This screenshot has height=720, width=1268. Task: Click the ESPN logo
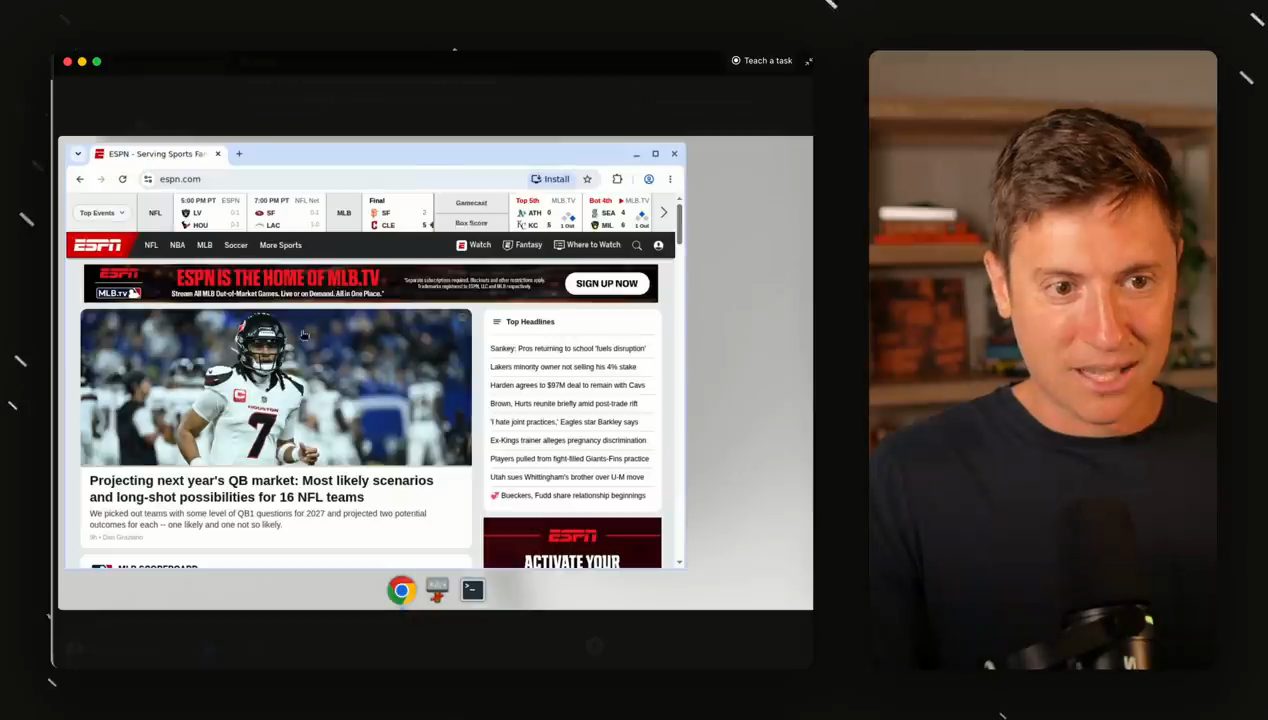tap(98, 245)
